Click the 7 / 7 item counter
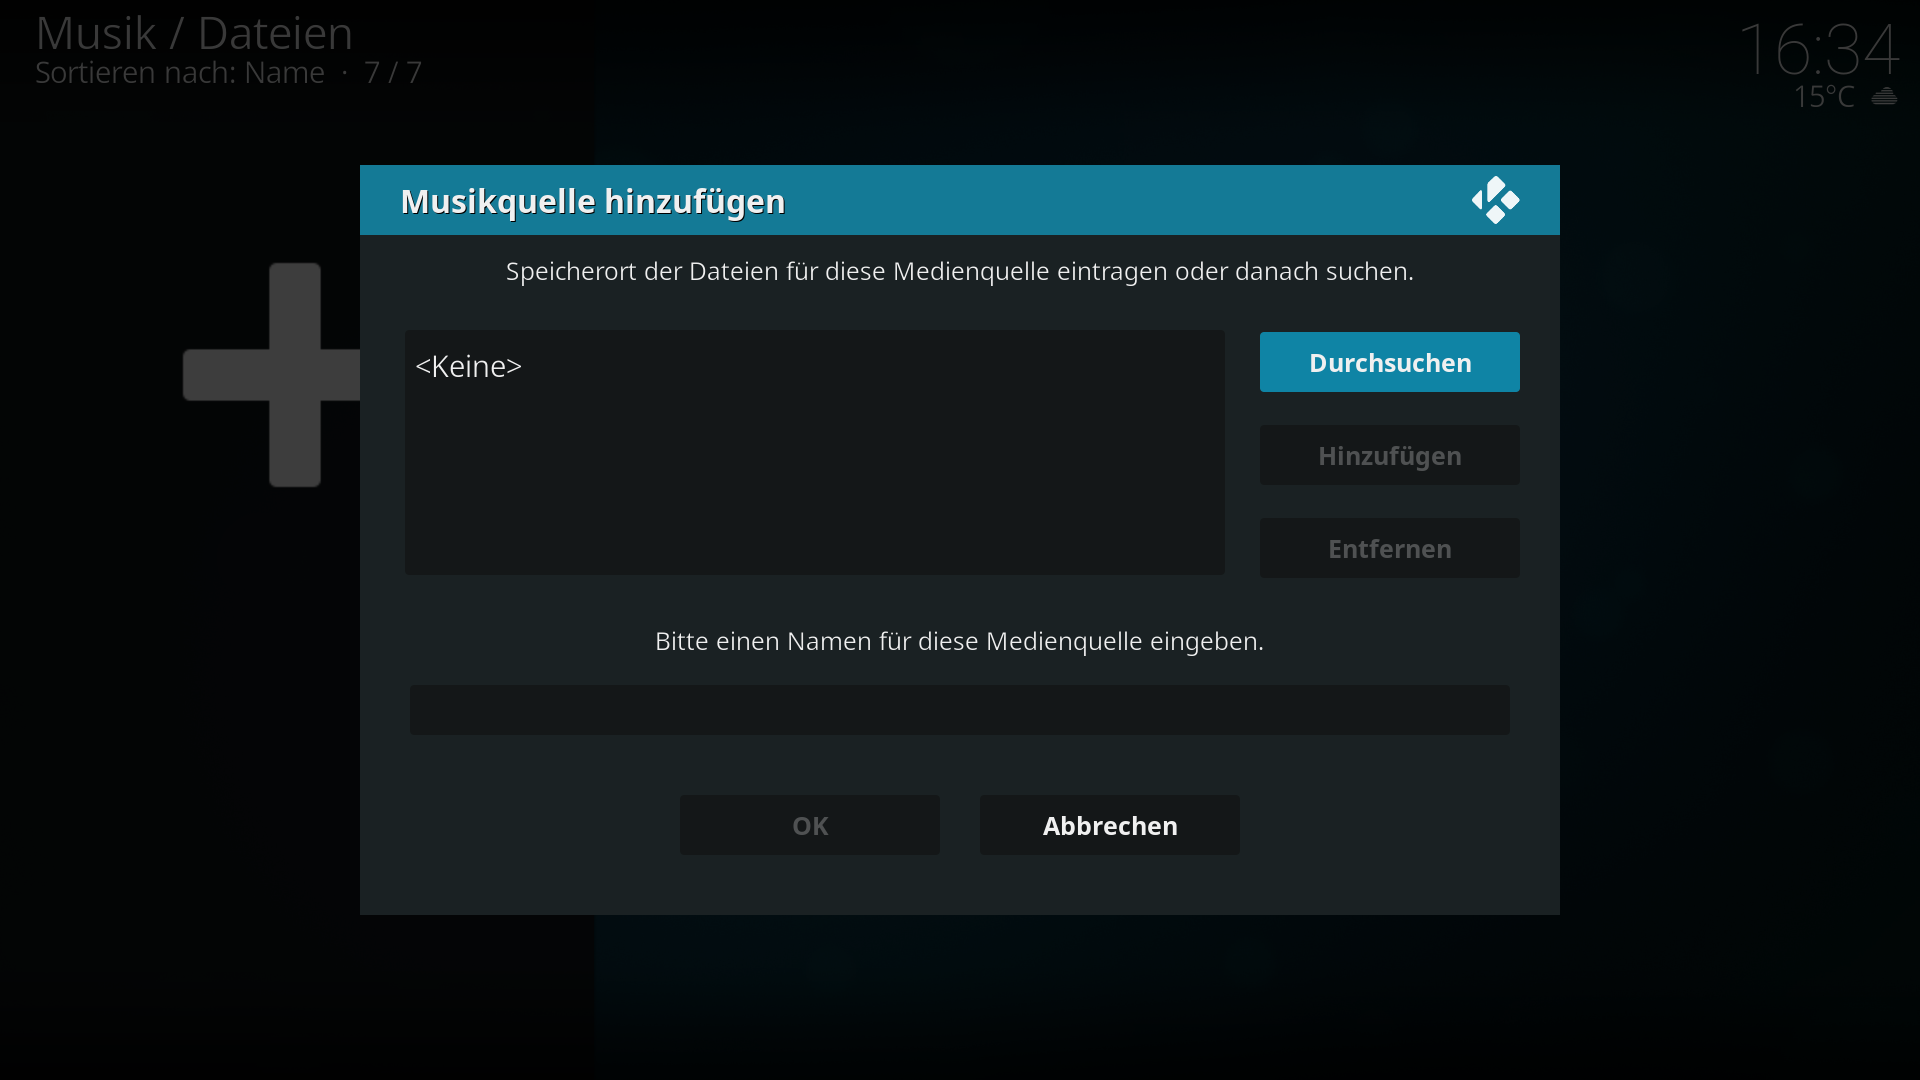This screenshot has width=1920, height=1080. pyautogui.click(x=393, y=73)
